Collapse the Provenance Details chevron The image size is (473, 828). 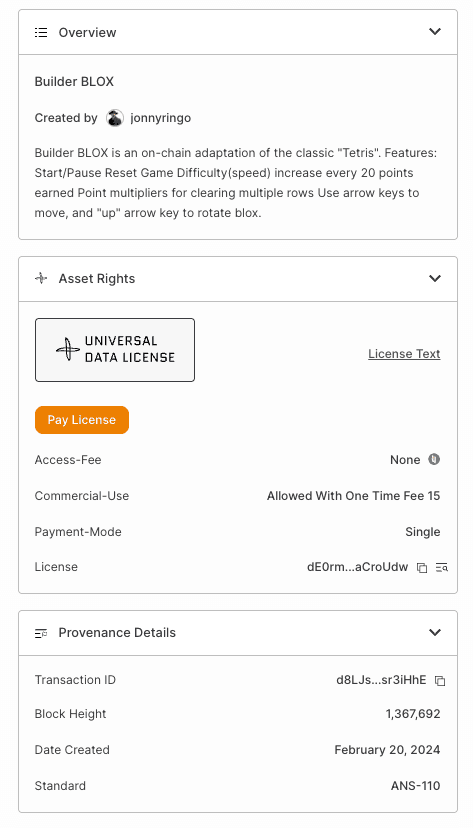[x=434, y=632]
